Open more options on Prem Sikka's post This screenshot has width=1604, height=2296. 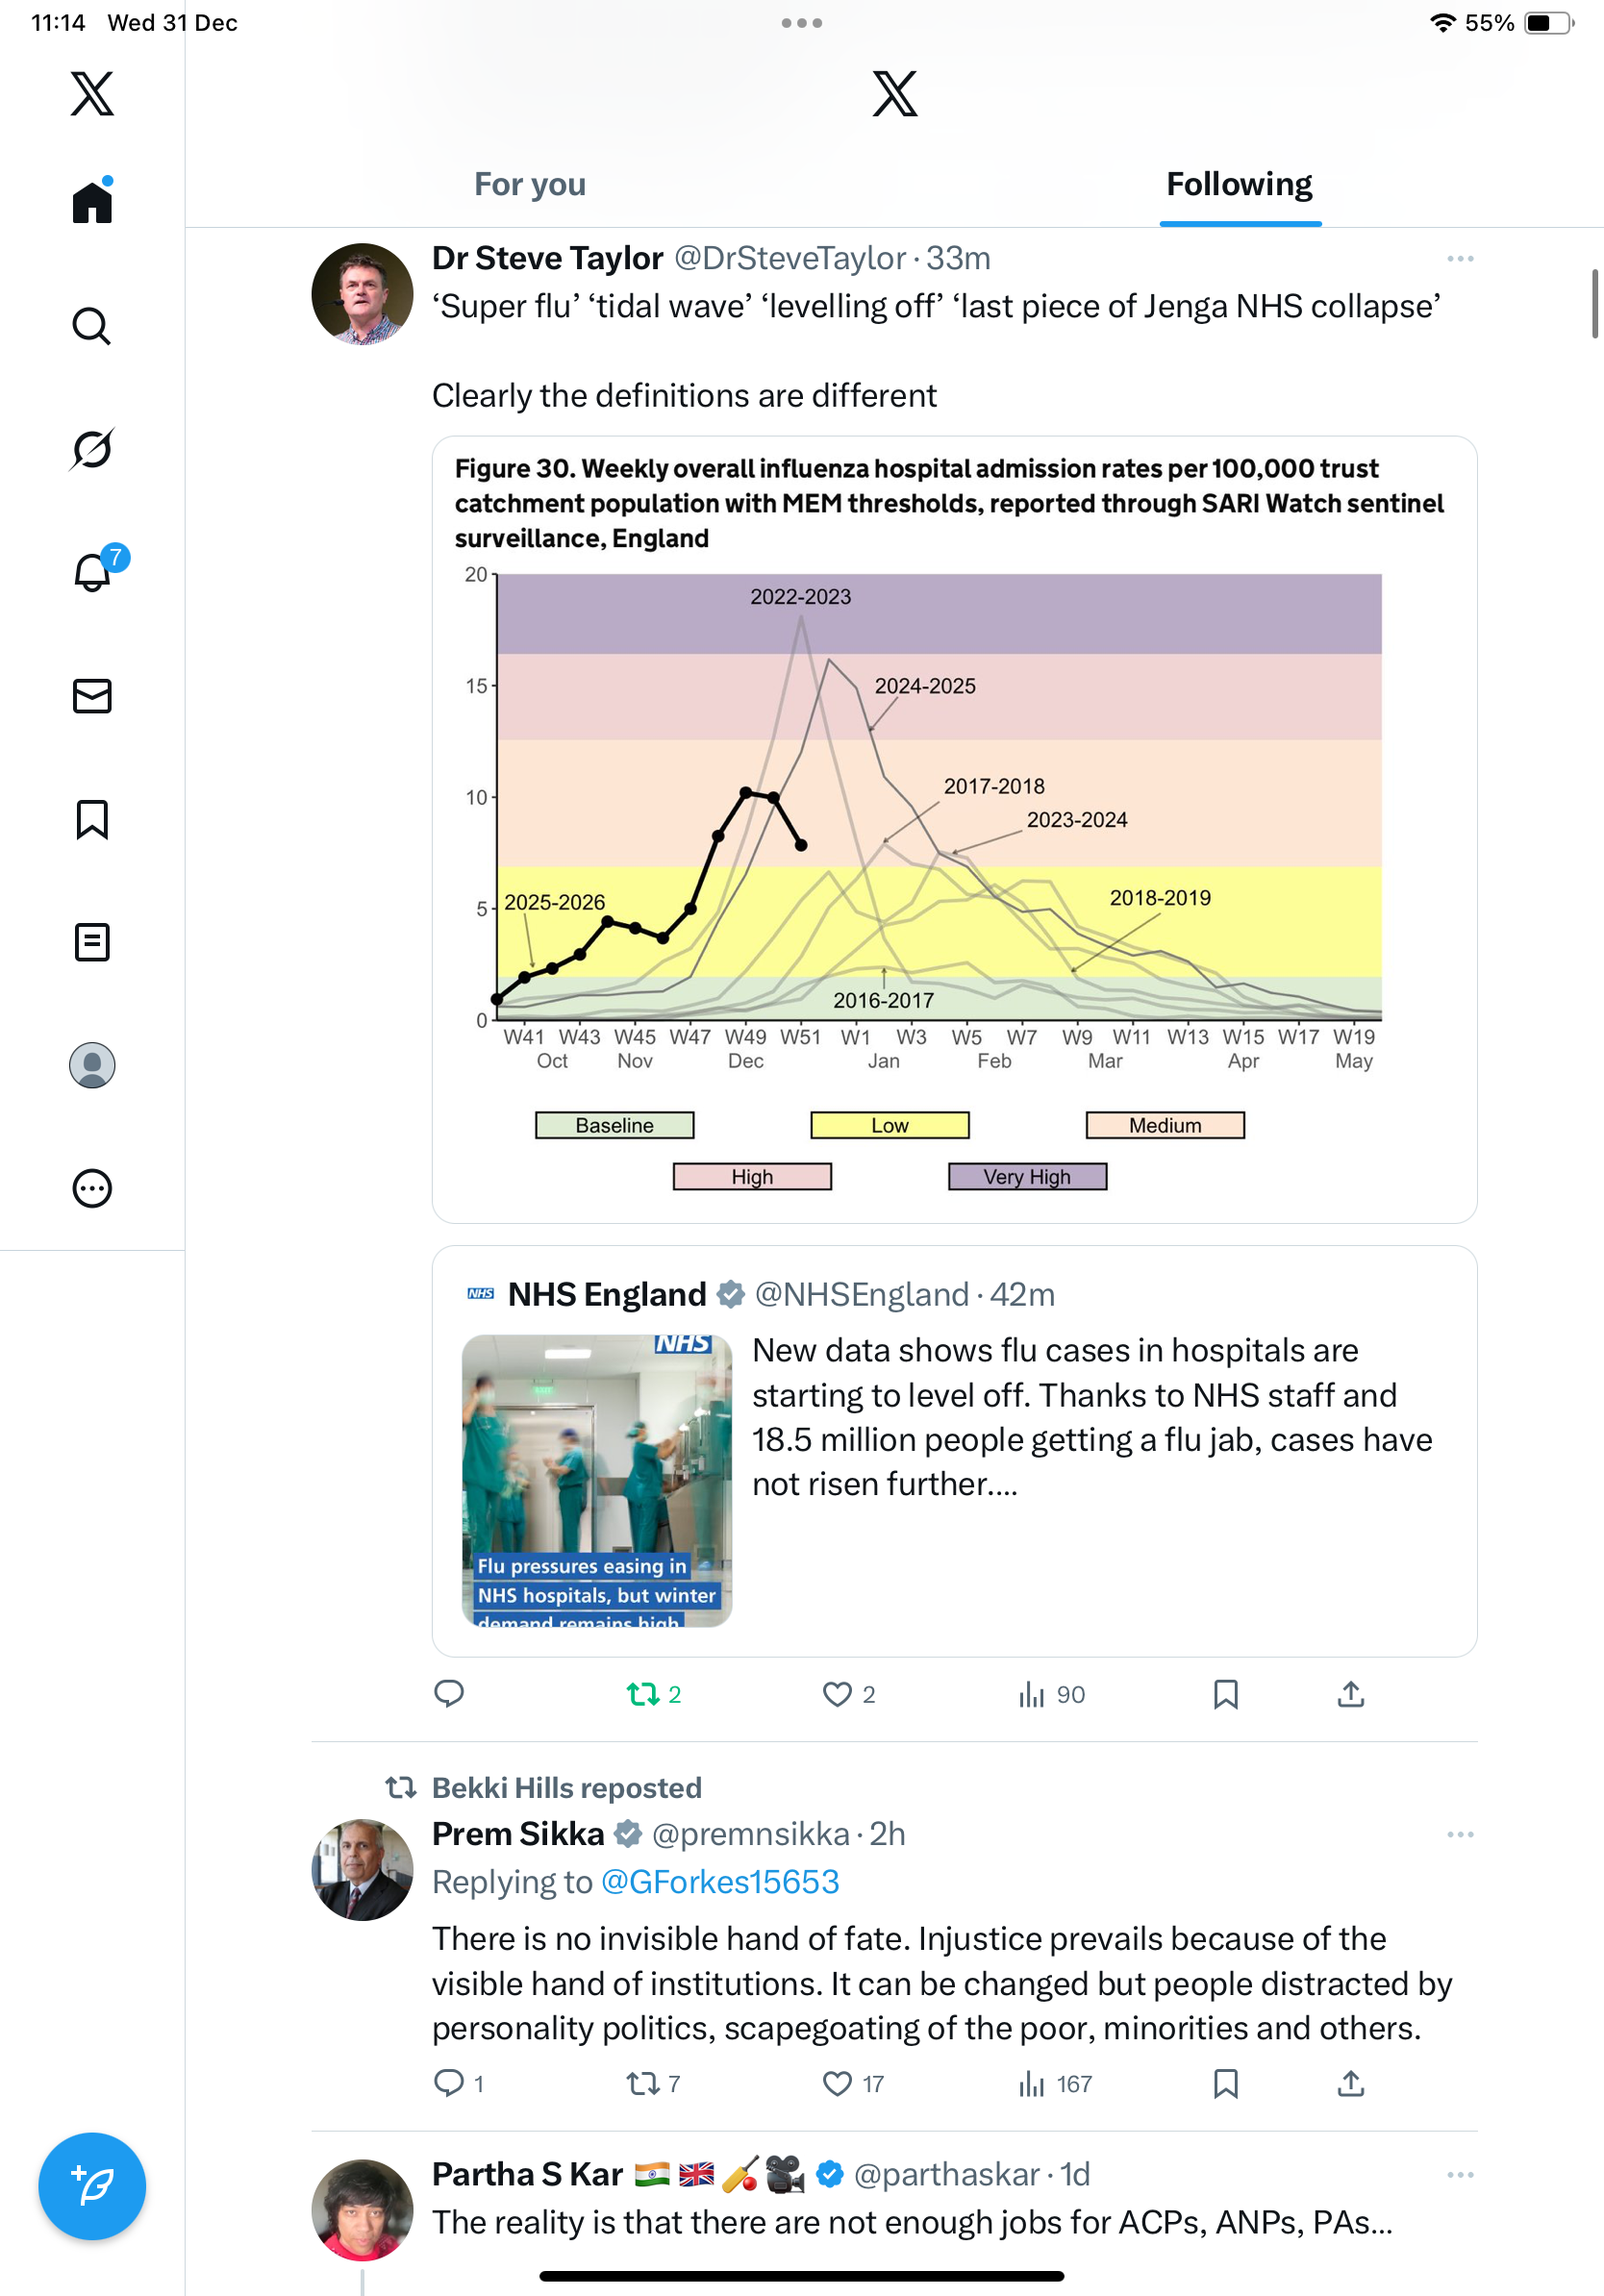coord(1460,1835)
